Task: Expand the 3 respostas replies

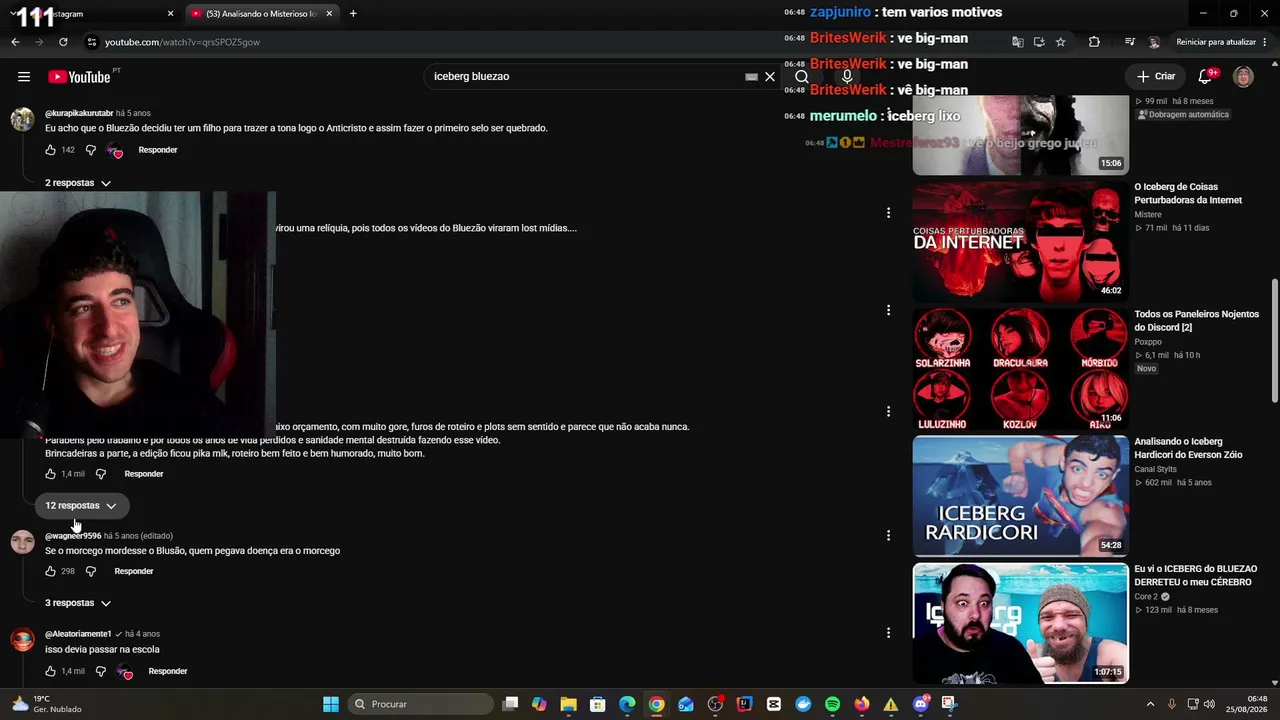Action: click(x=78, y=603)
